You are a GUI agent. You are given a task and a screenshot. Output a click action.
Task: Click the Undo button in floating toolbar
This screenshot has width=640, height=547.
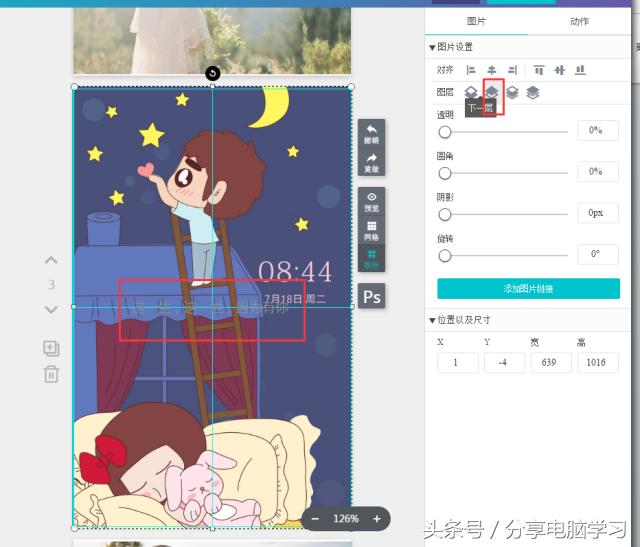click(371, 134)
